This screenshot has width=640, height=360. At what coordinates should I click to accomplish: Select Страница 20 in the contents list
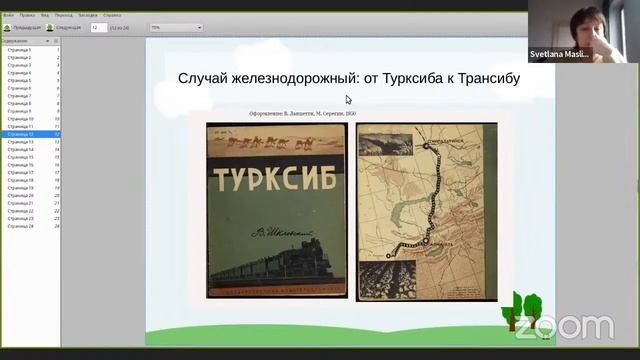coord(31,196)
